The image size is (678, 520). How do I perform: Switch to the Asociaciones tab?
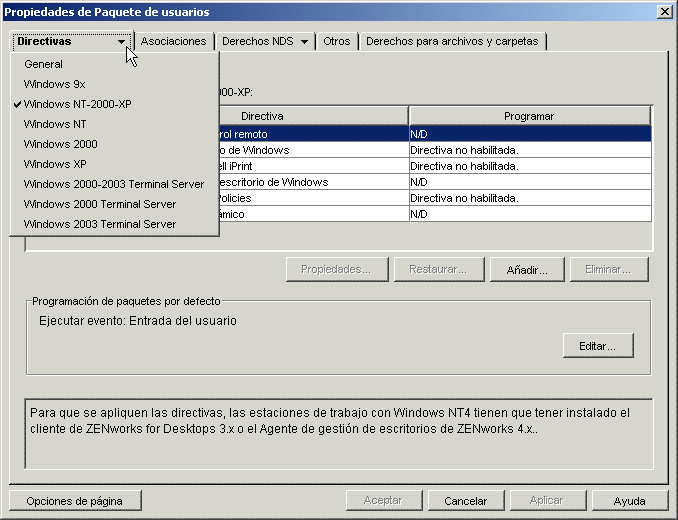coord(173,41)
